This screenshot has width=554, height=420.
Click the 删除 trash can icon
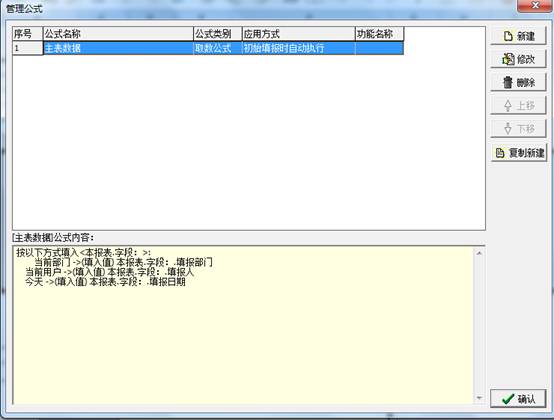(x=508, y=82)
